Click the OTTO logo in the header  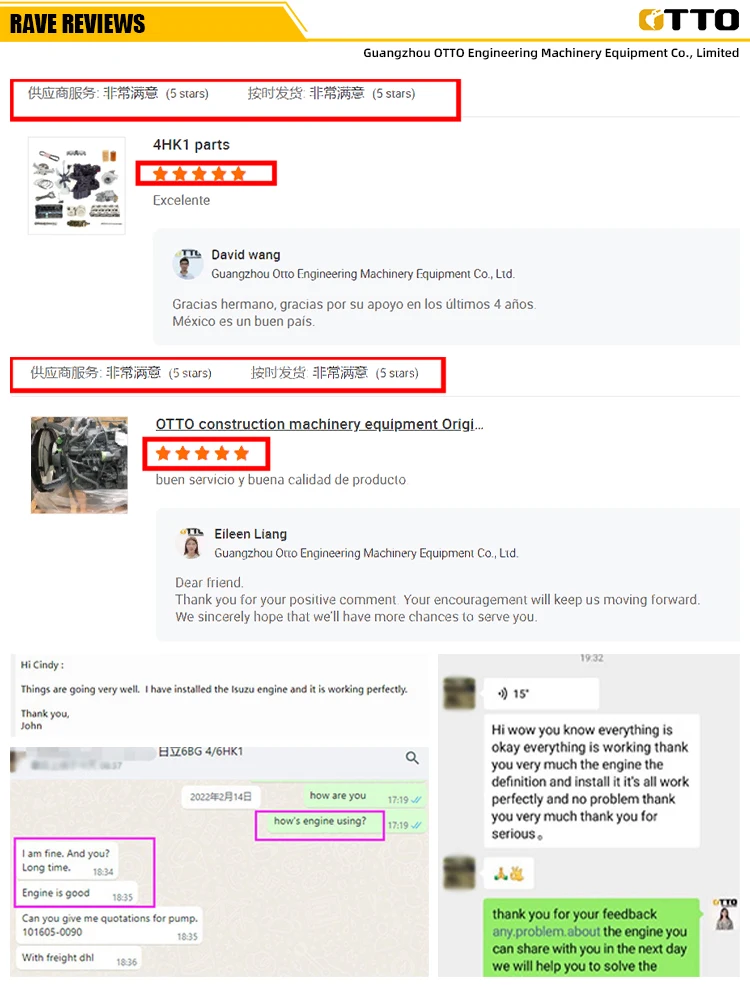(x=688, y=19)
